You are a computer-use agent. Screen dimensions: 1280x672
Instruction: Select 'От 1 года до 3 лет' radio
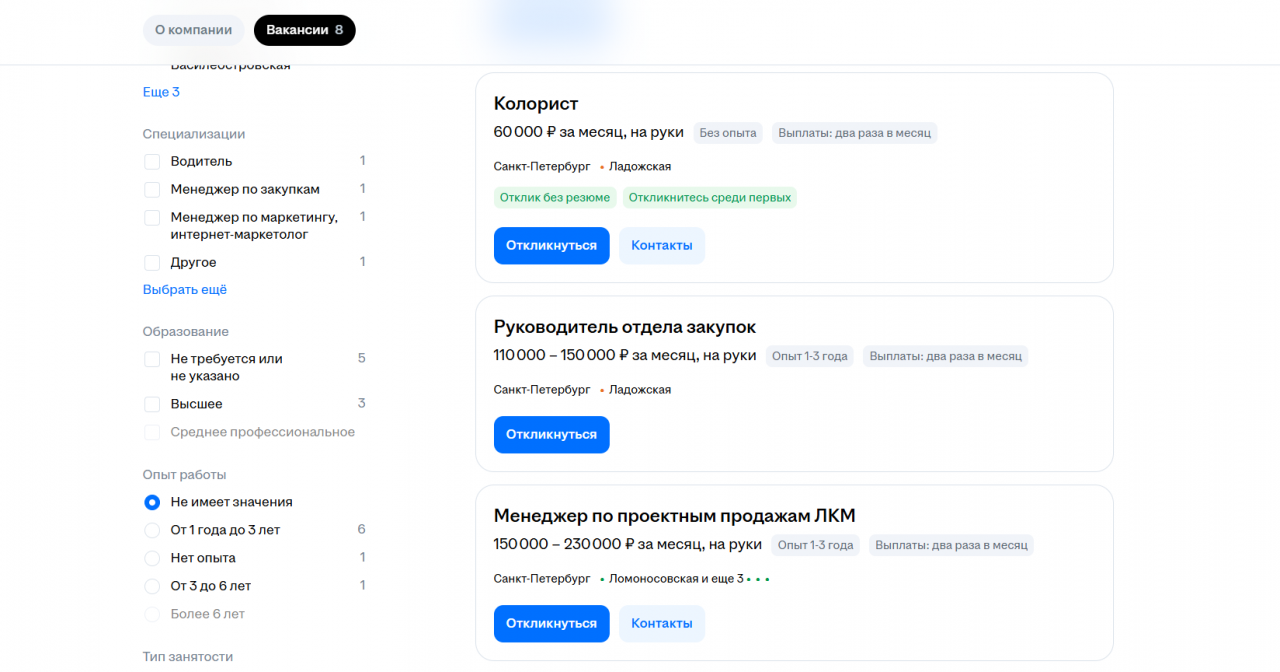(x=152, y=530)
